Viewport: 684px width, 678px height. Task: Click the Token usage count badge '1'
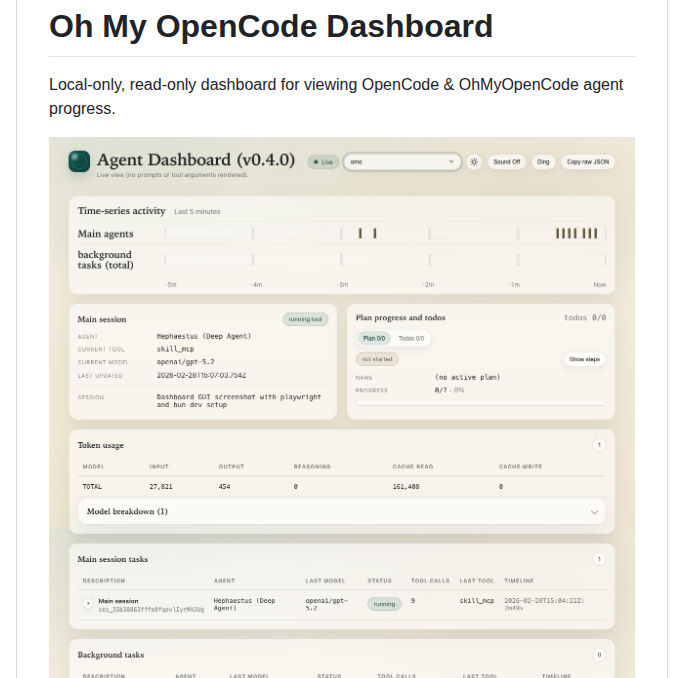(599, 445)
